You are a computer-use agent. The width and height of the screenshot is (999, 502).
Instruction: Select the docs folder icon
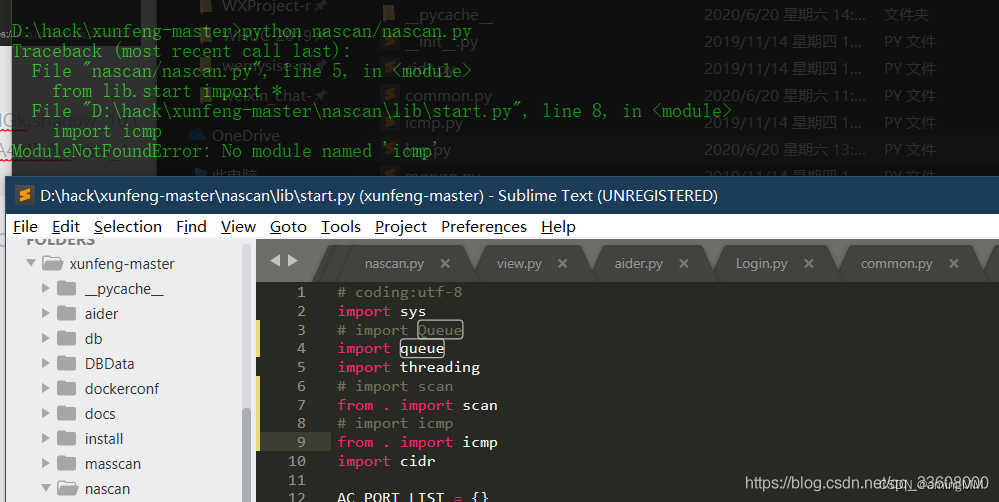tap(66, 413)
